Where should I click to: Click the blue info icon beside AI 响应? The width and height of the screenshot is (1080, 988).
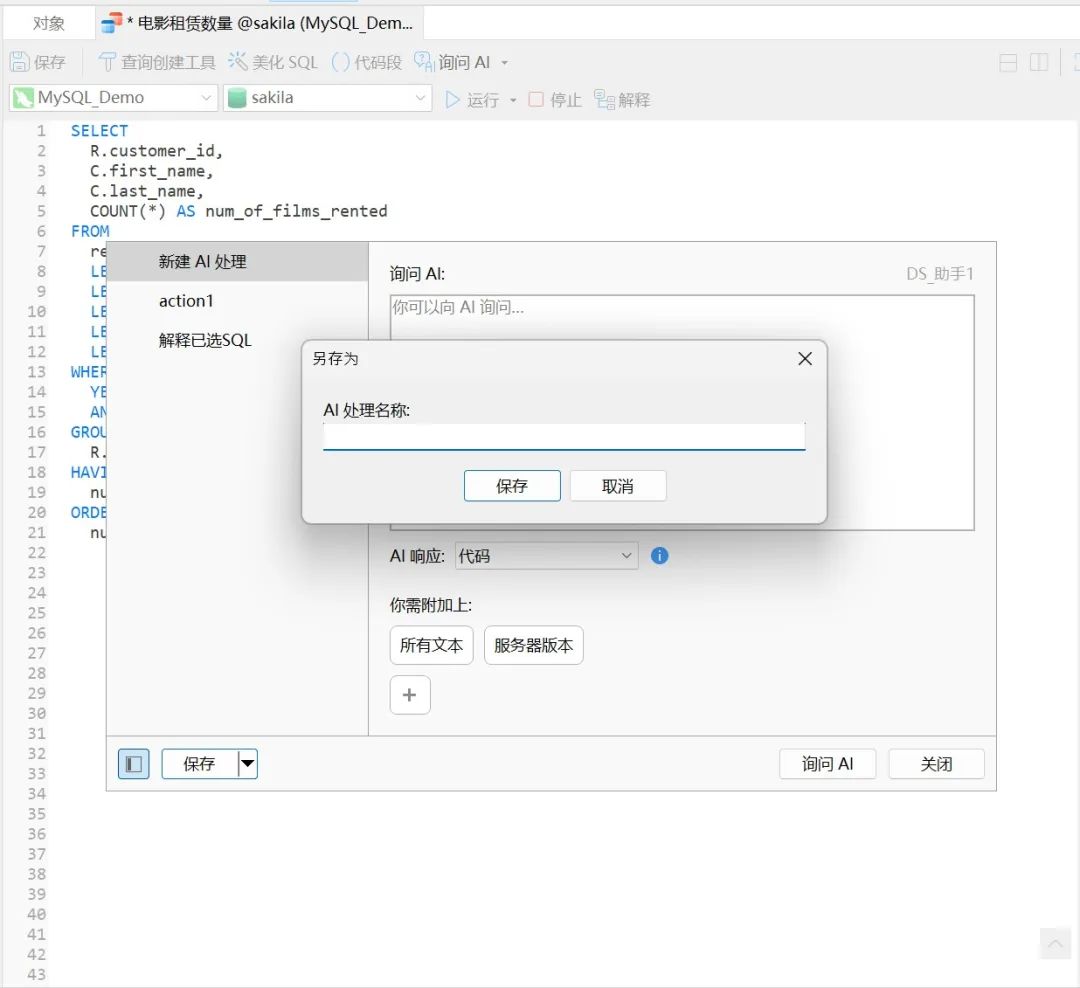pyautogui.click(x=659, y=556)
